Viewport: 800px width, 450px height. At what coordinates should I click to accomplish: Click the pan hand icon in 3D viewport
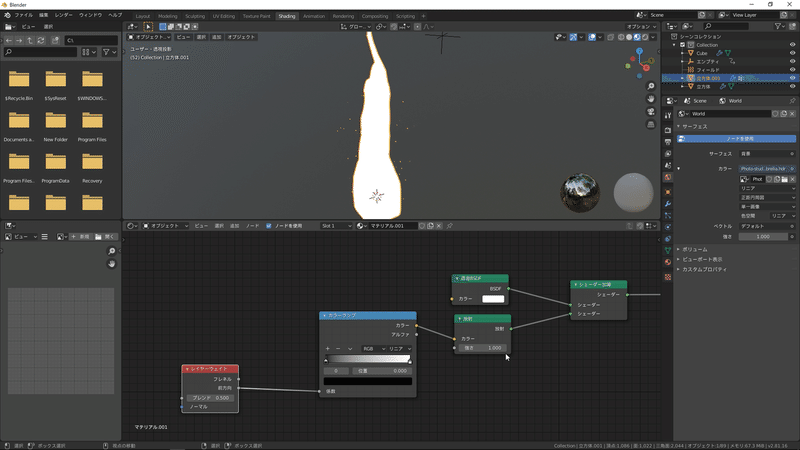[651, 99]
